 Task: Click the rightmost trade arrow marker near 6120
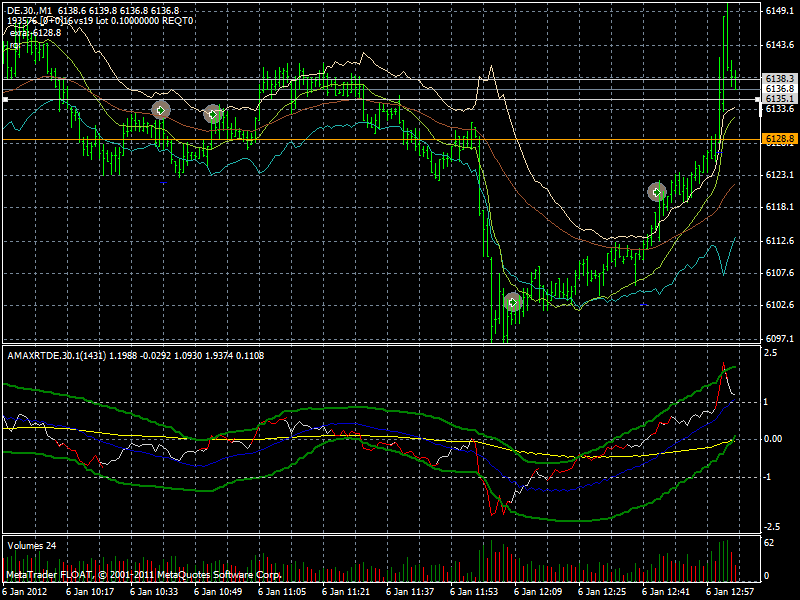pyautogui.click(x=655, y=191)
